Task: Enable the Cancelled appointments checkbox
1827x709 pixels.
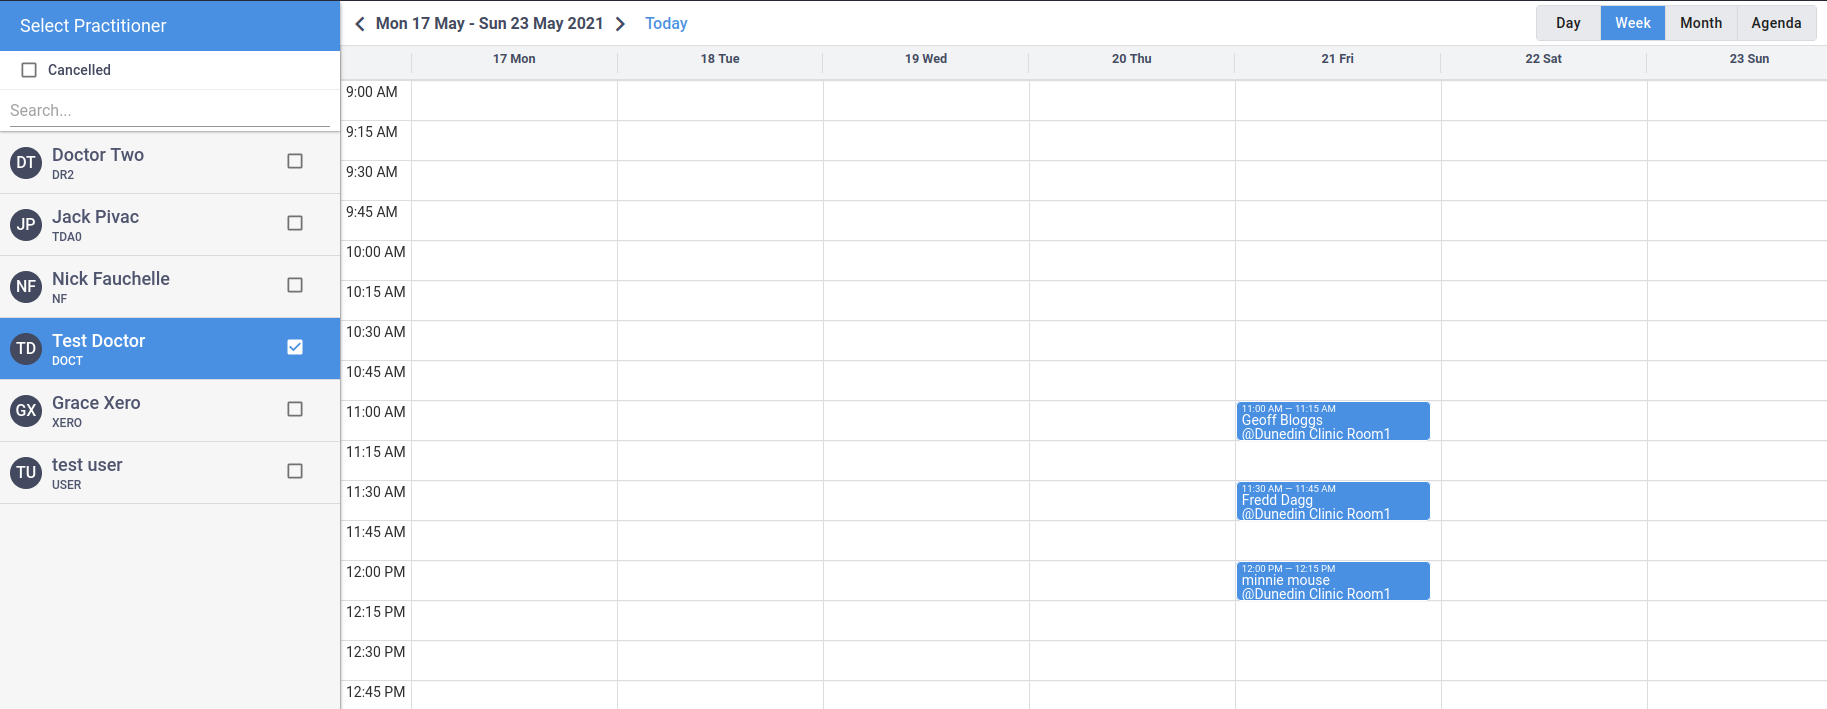Action: point(29,70)
